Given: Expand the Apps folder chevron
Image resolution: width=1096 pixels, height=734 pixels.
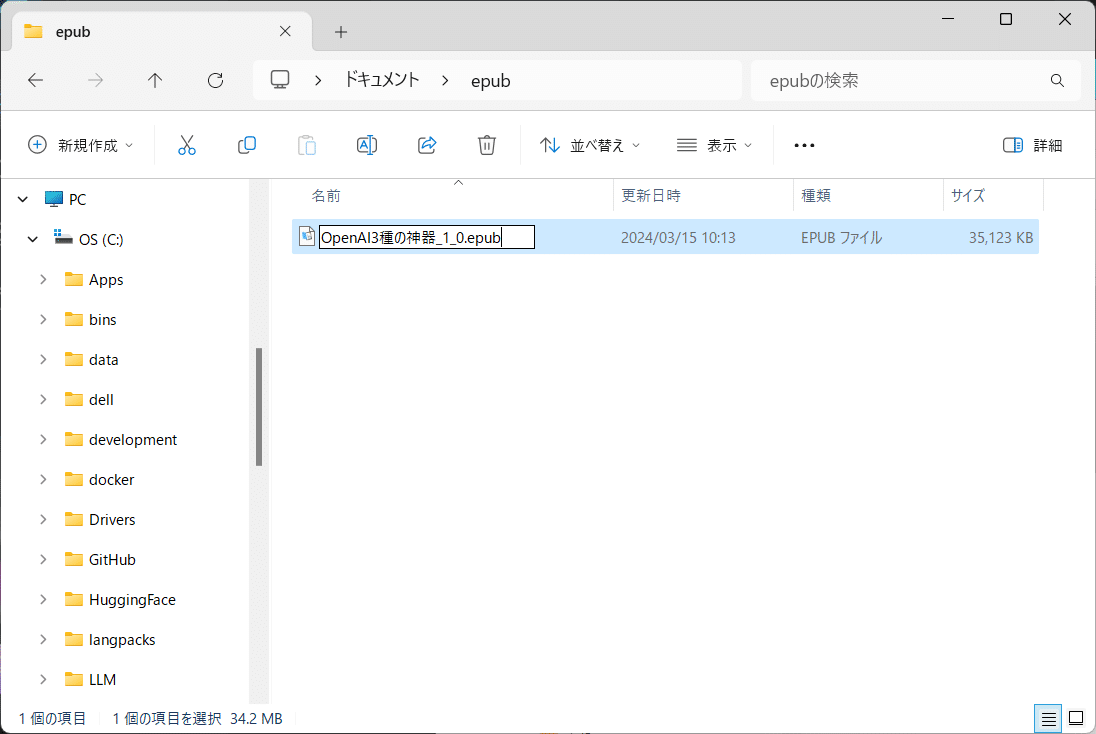Looking at the screenshot, I should [43, 280].
